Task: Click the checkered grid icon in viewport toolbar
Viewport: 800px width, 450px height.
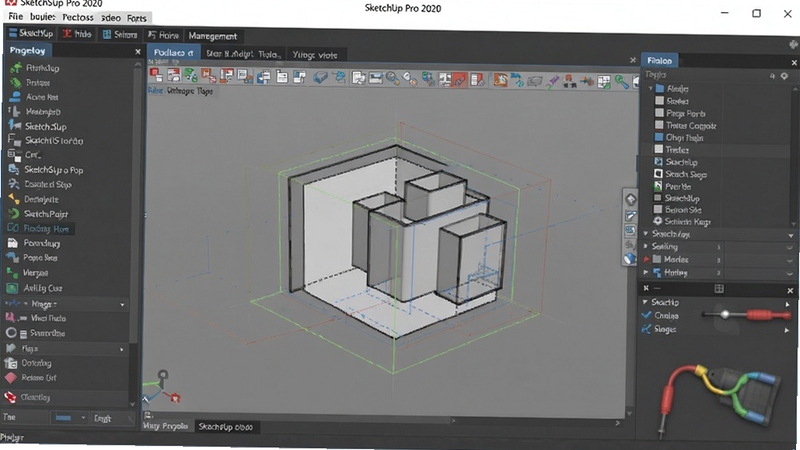Action: (x=604, y=82)
